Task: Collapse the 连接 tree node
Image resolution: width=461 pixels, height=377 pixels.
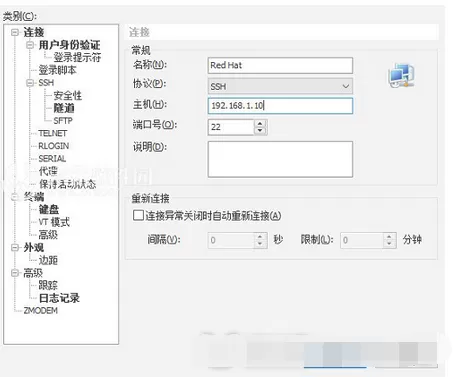Action: coord(15,32)
